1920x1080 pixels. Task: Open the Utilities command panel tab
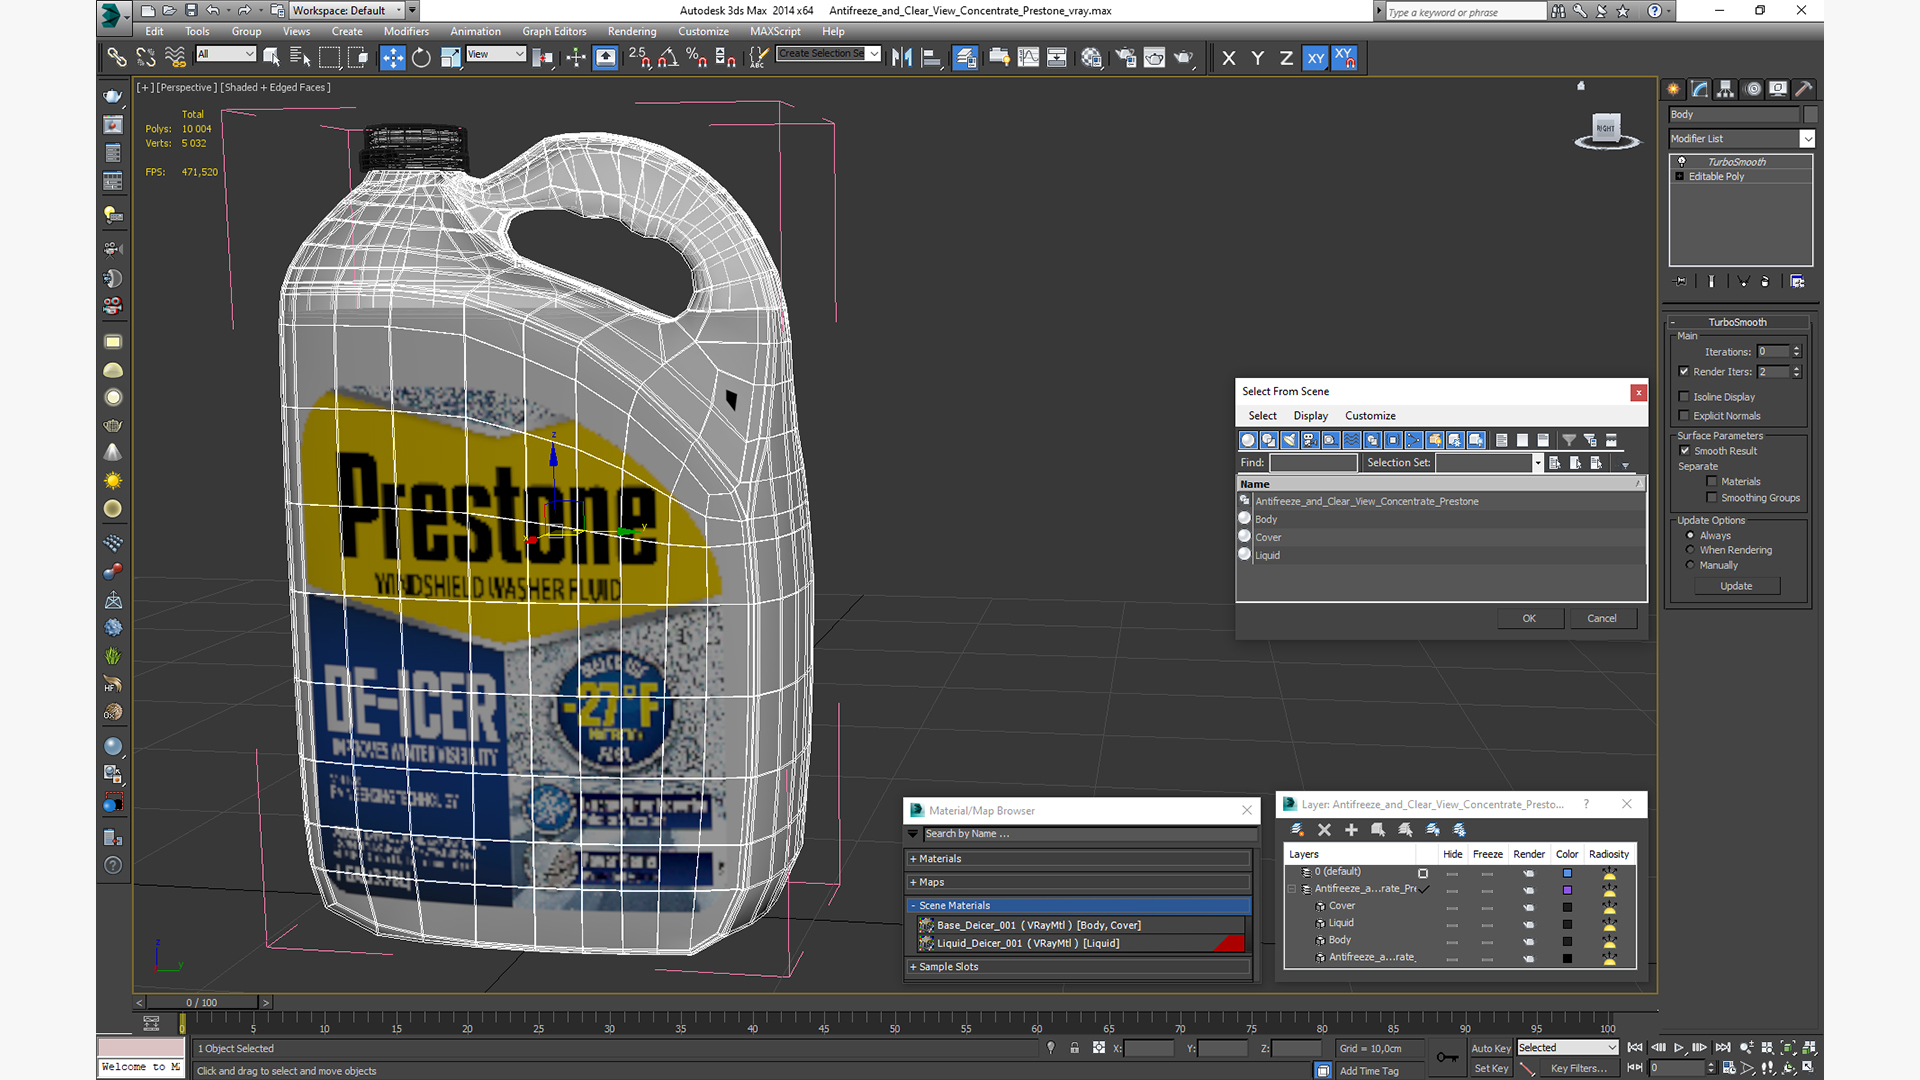1804,89
